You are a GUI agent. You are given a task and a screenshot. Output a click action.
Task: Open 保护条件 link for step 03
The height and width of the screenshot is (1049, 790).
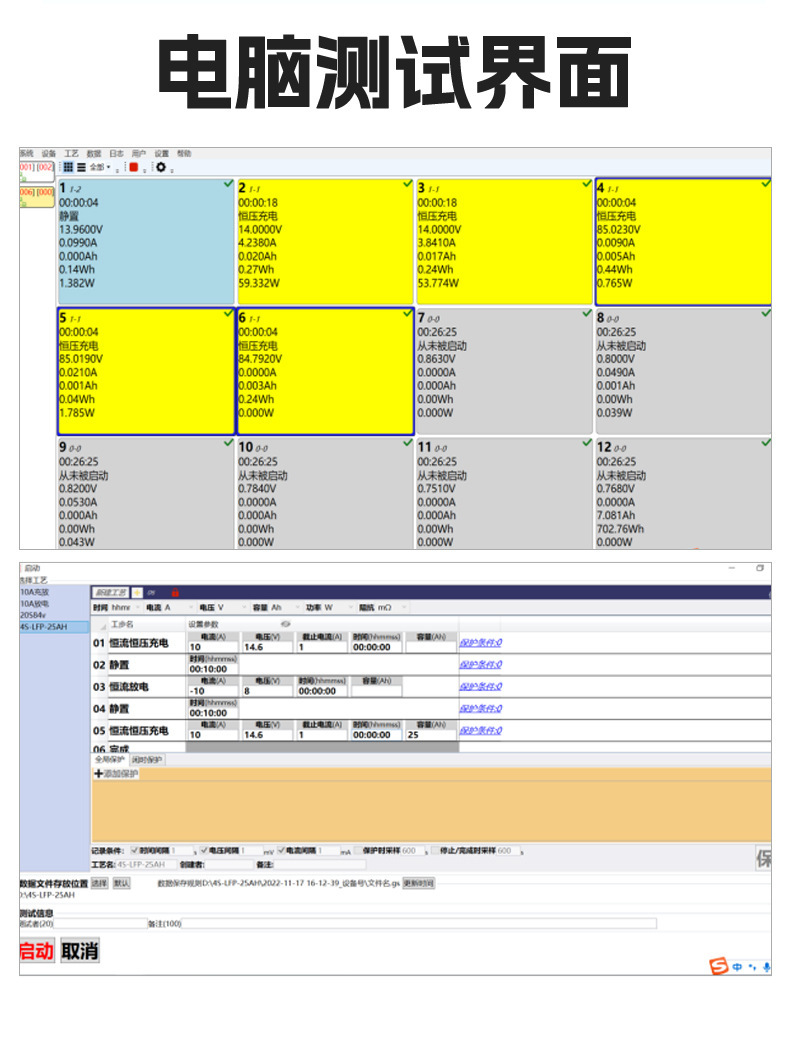(480, 687)
